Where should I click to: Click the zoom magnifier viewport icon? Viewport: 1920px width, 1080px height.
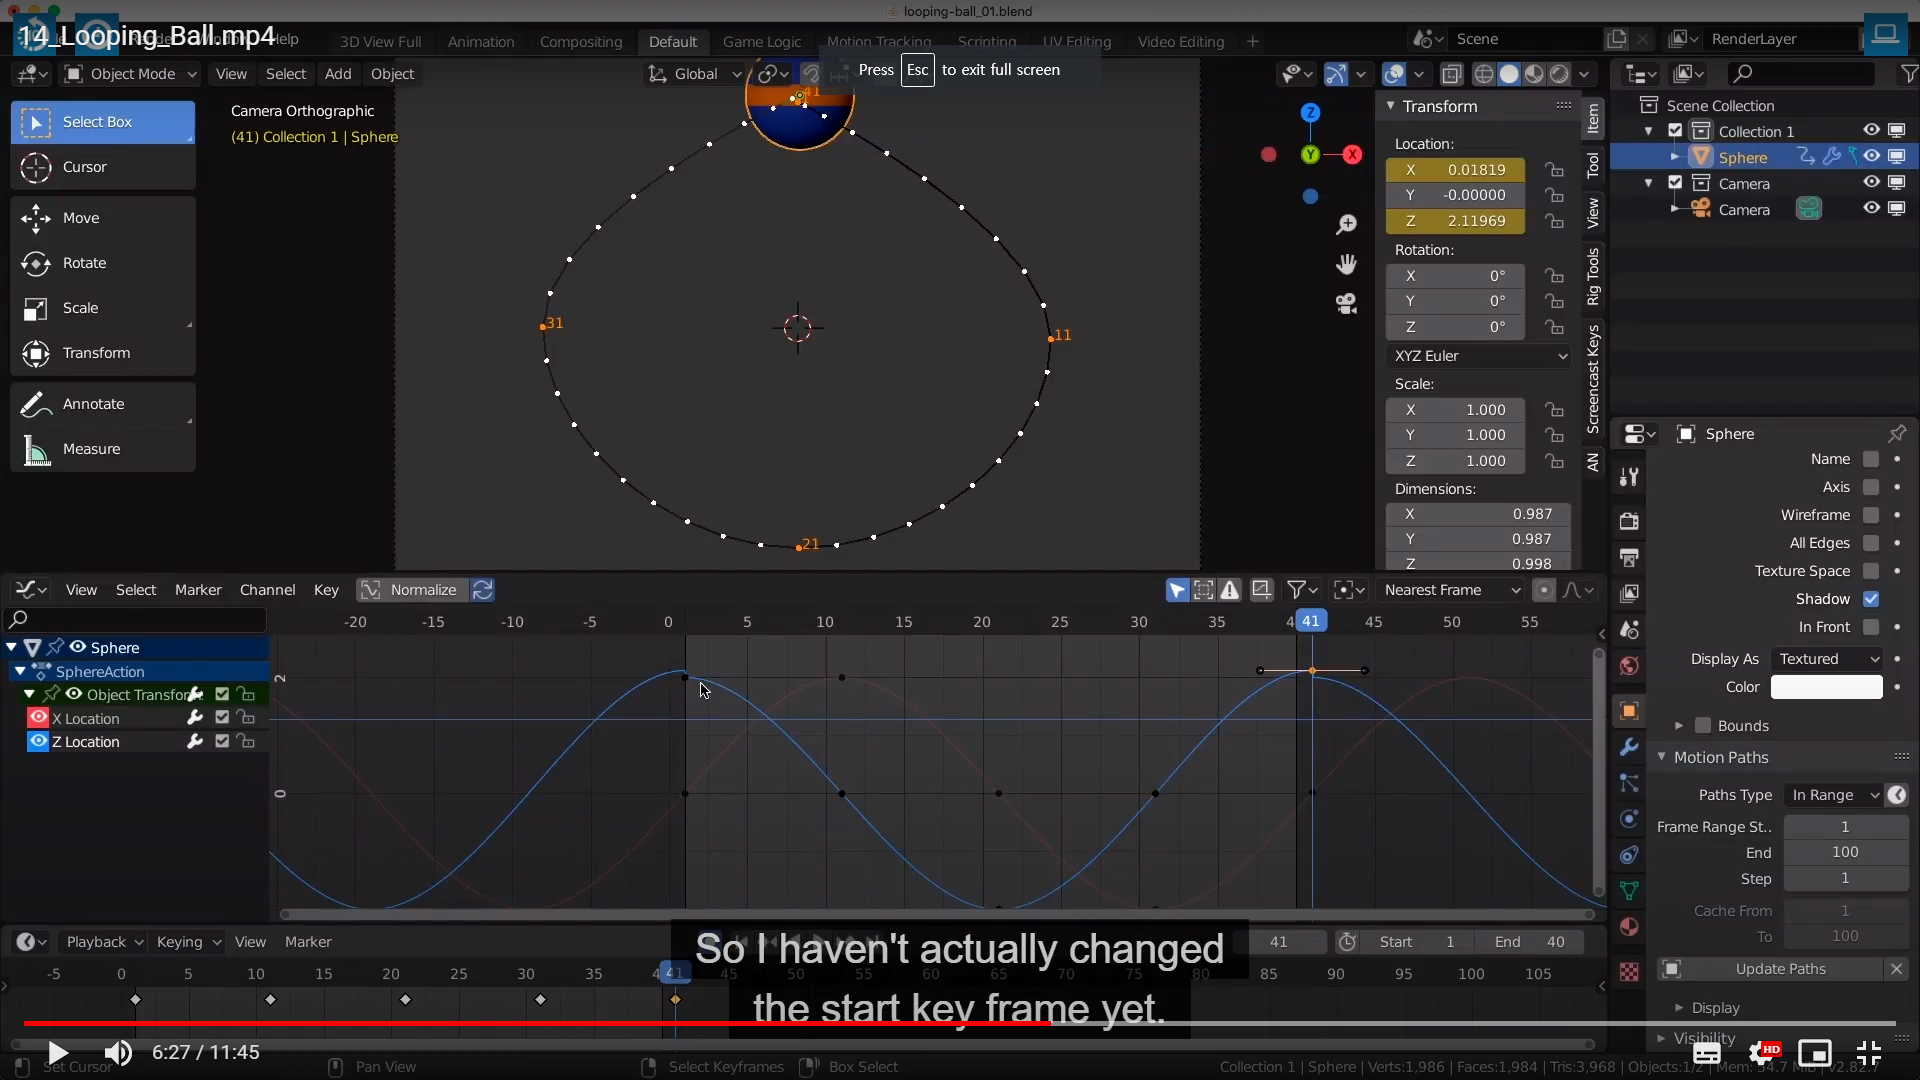pos(1347,225)
